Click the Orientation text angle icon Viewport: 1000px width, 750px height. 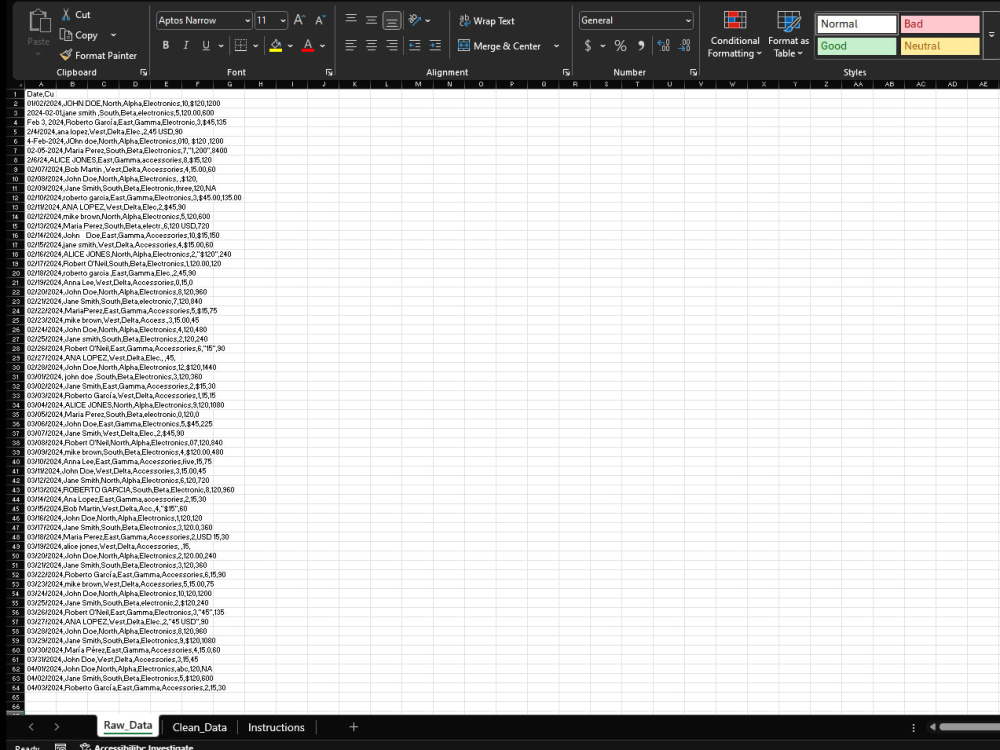415,20
